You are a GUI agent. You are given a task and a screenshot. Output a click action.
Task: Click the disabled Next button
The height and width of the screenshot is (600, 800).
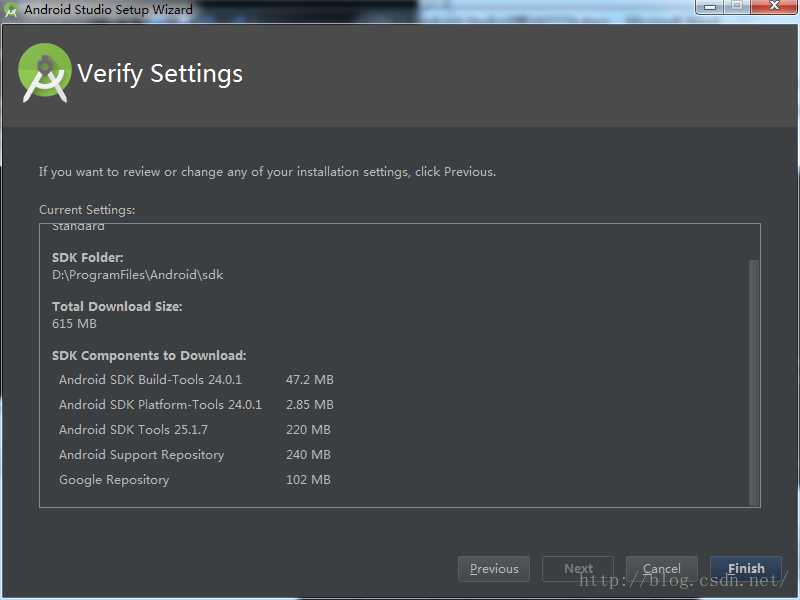(x=578, y=568)
